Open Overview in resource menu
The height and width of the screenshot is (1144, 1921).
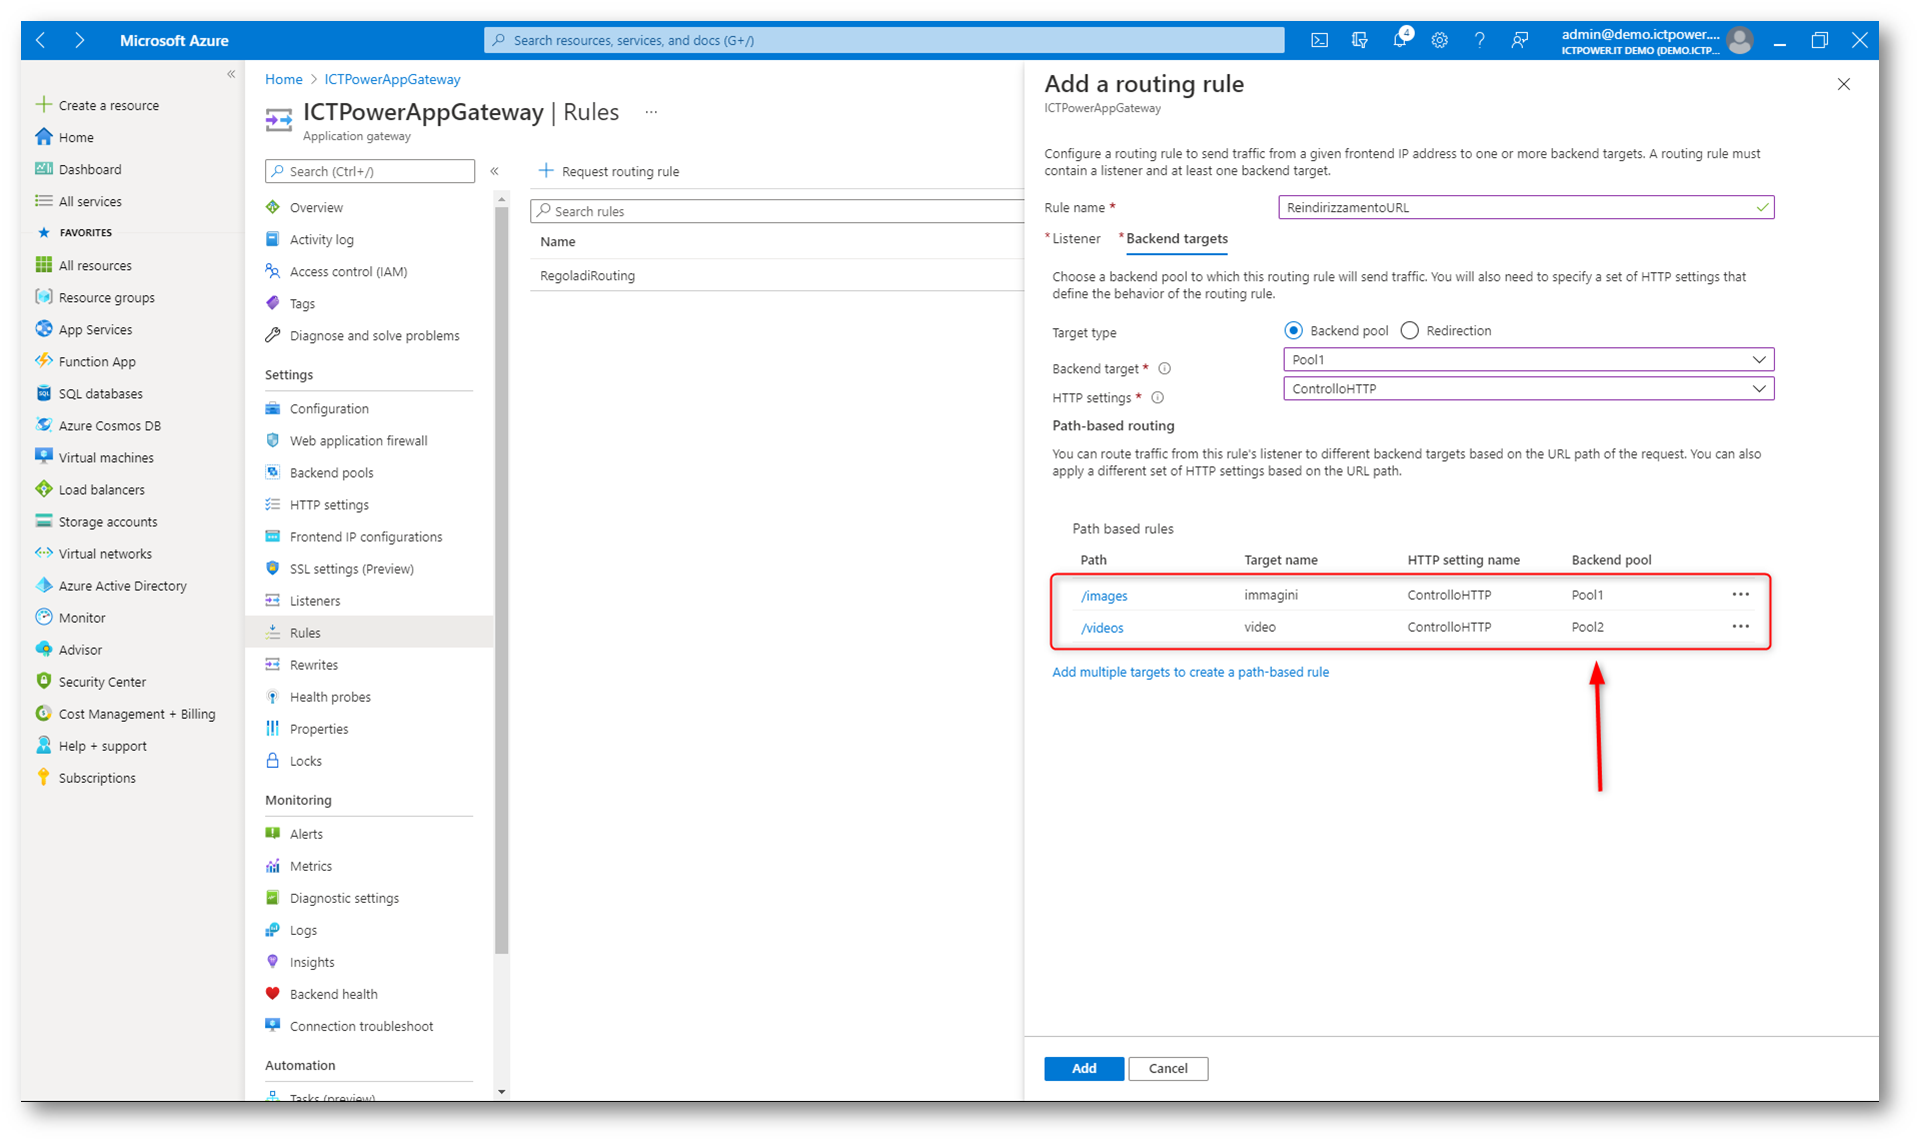point(316,207)
